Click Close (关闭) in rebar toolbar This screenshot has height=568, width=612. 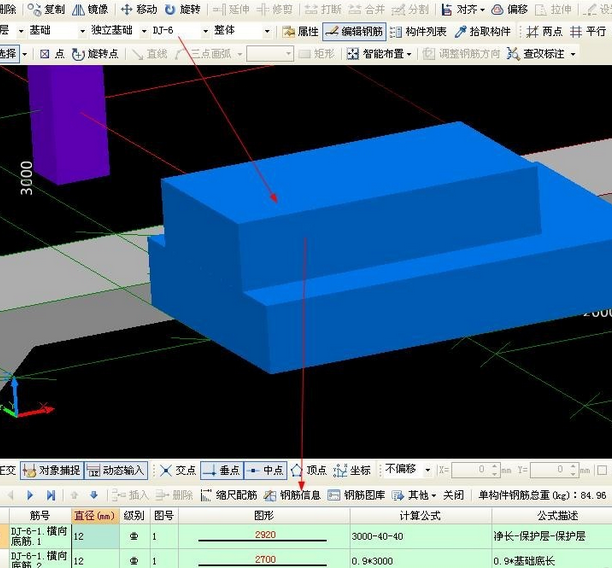pos(453,495)
